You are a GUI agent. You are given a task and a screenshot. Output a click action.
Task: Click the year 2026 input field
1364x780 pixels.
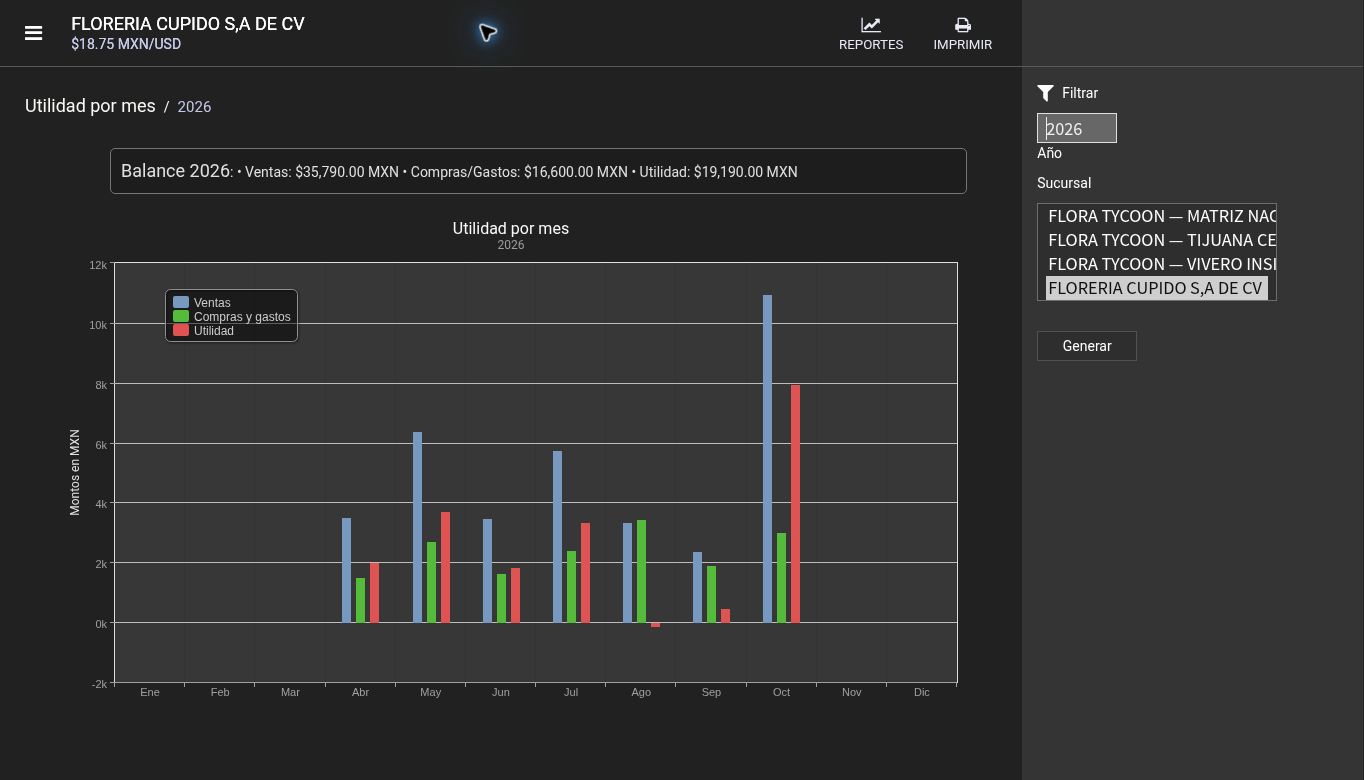(1077, 128)
